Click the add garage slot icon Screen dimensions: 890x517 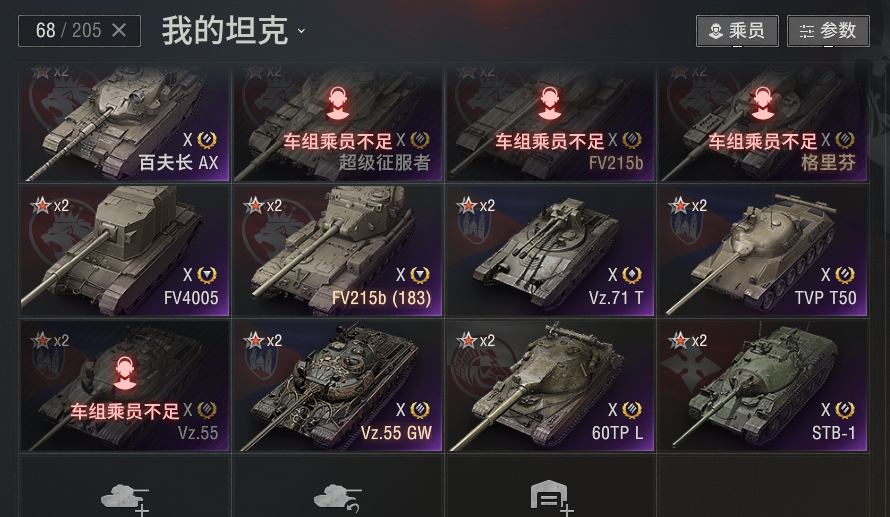(x=551, y=498)
